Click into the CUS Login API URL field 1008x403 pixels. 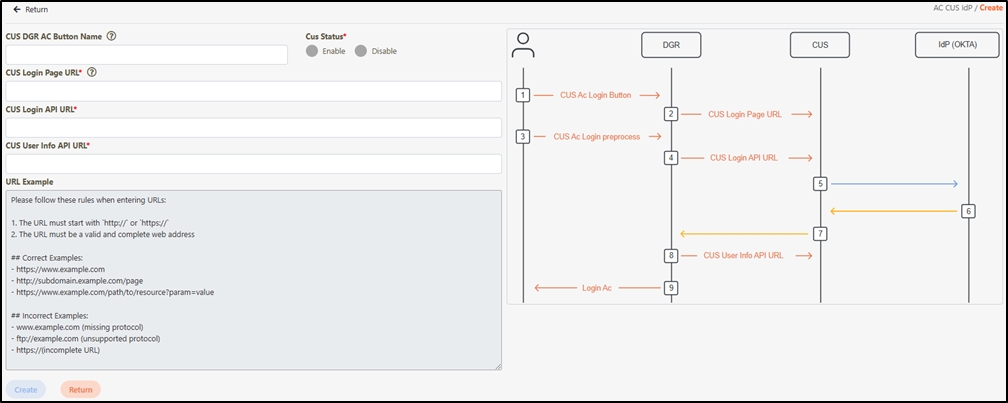253,127
